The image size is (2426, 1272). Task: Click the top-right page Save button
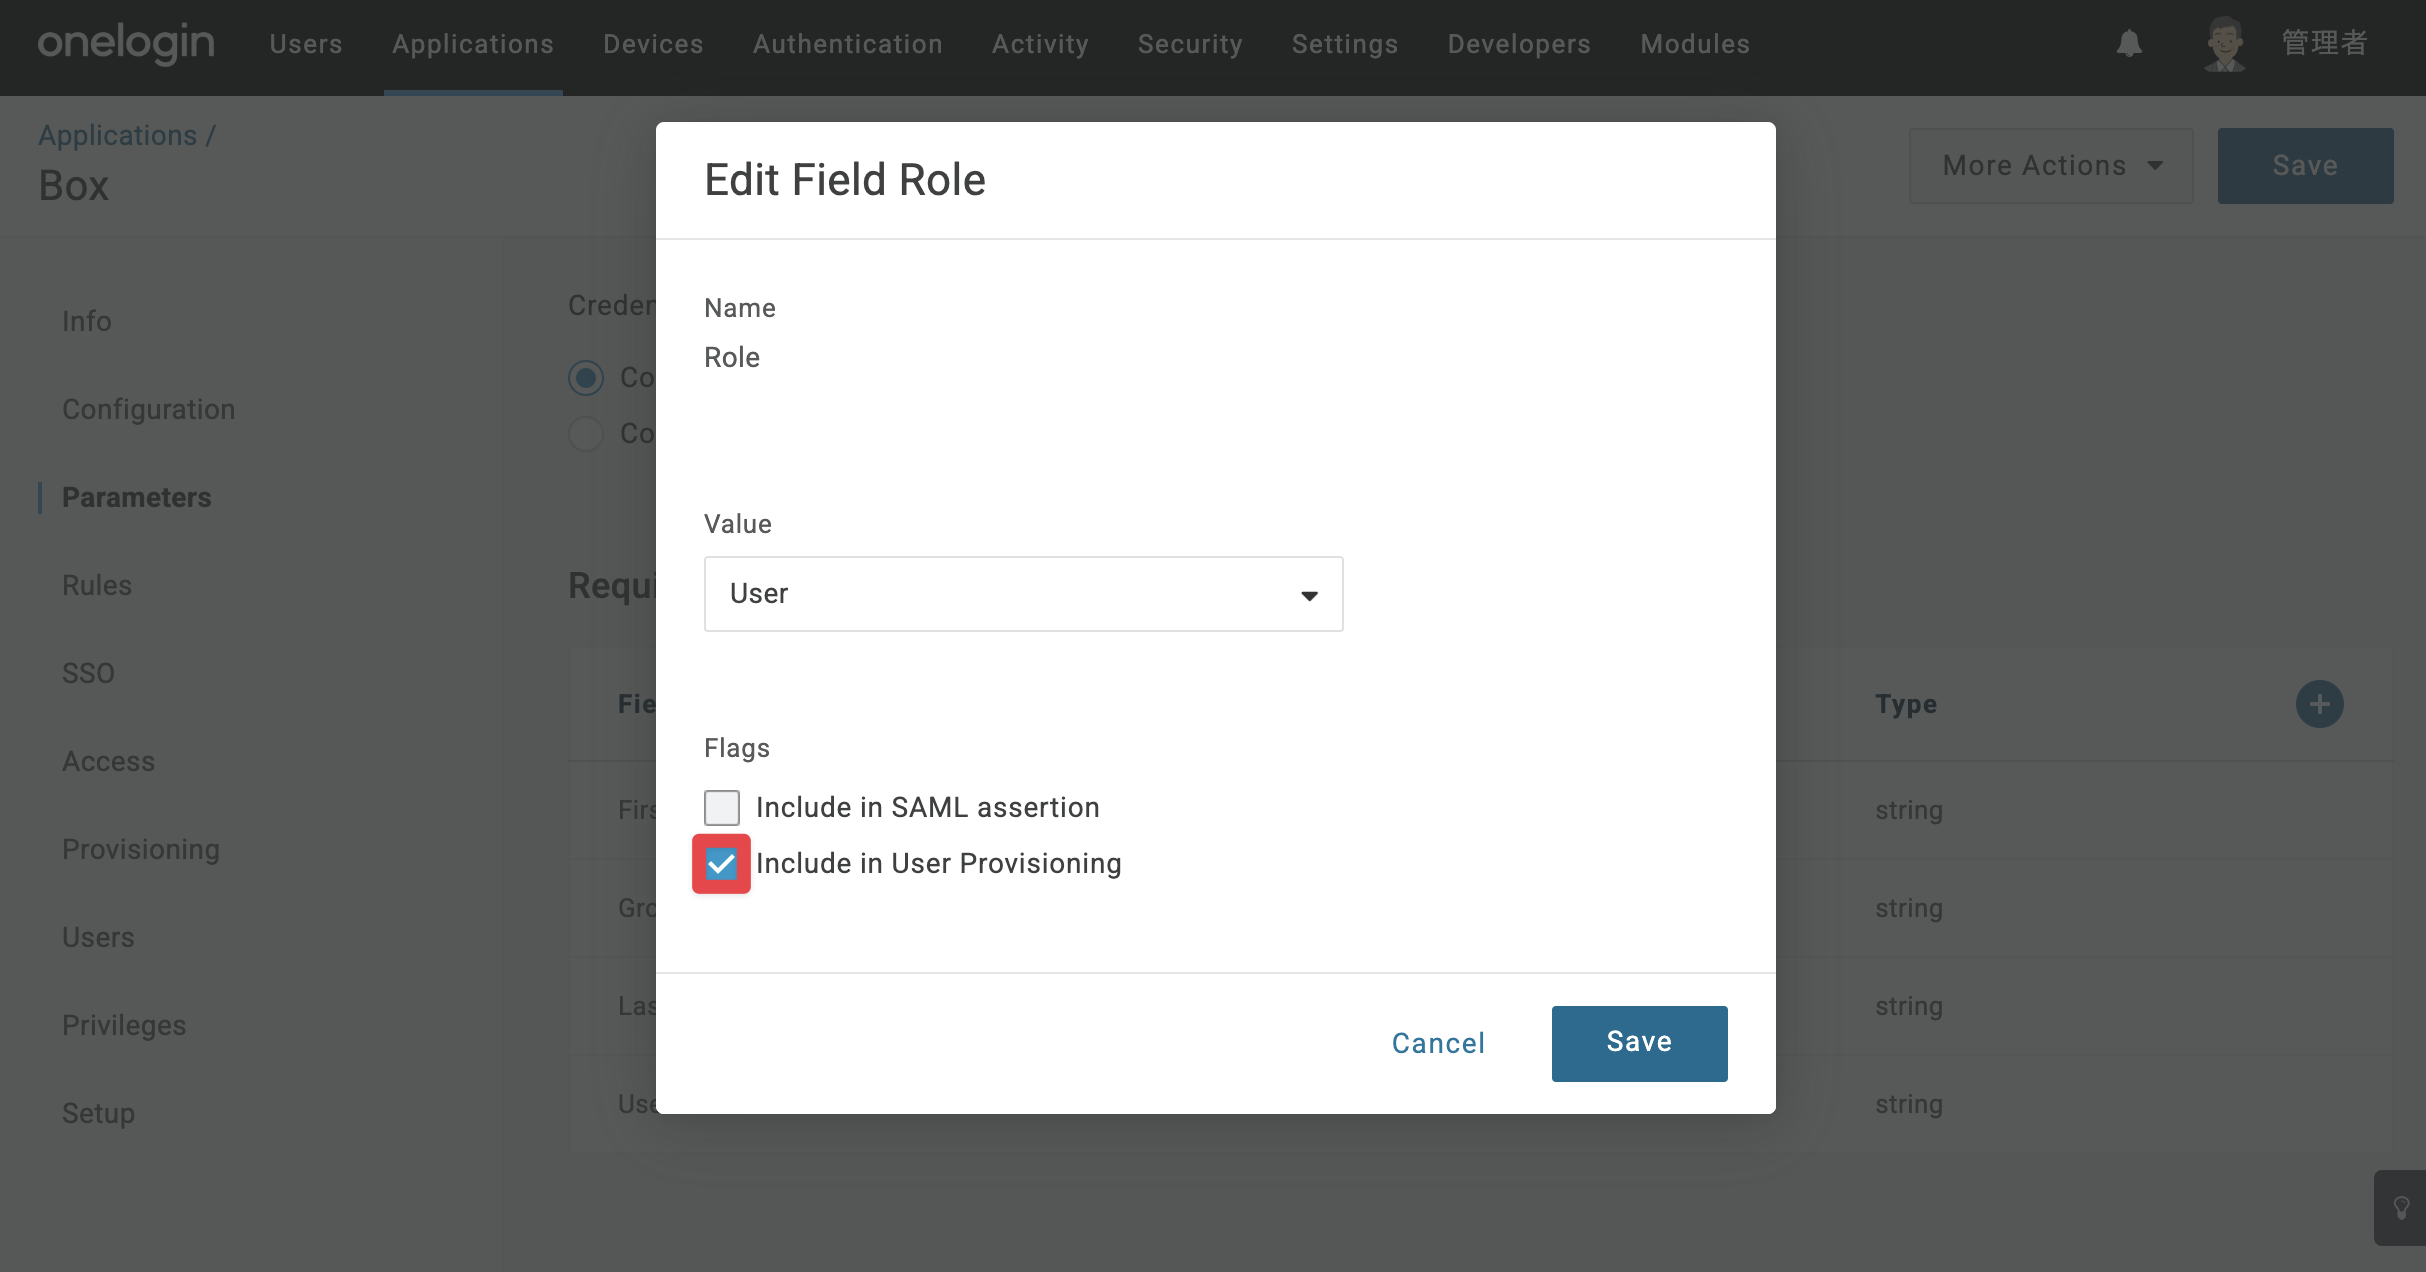point(2305,166)
